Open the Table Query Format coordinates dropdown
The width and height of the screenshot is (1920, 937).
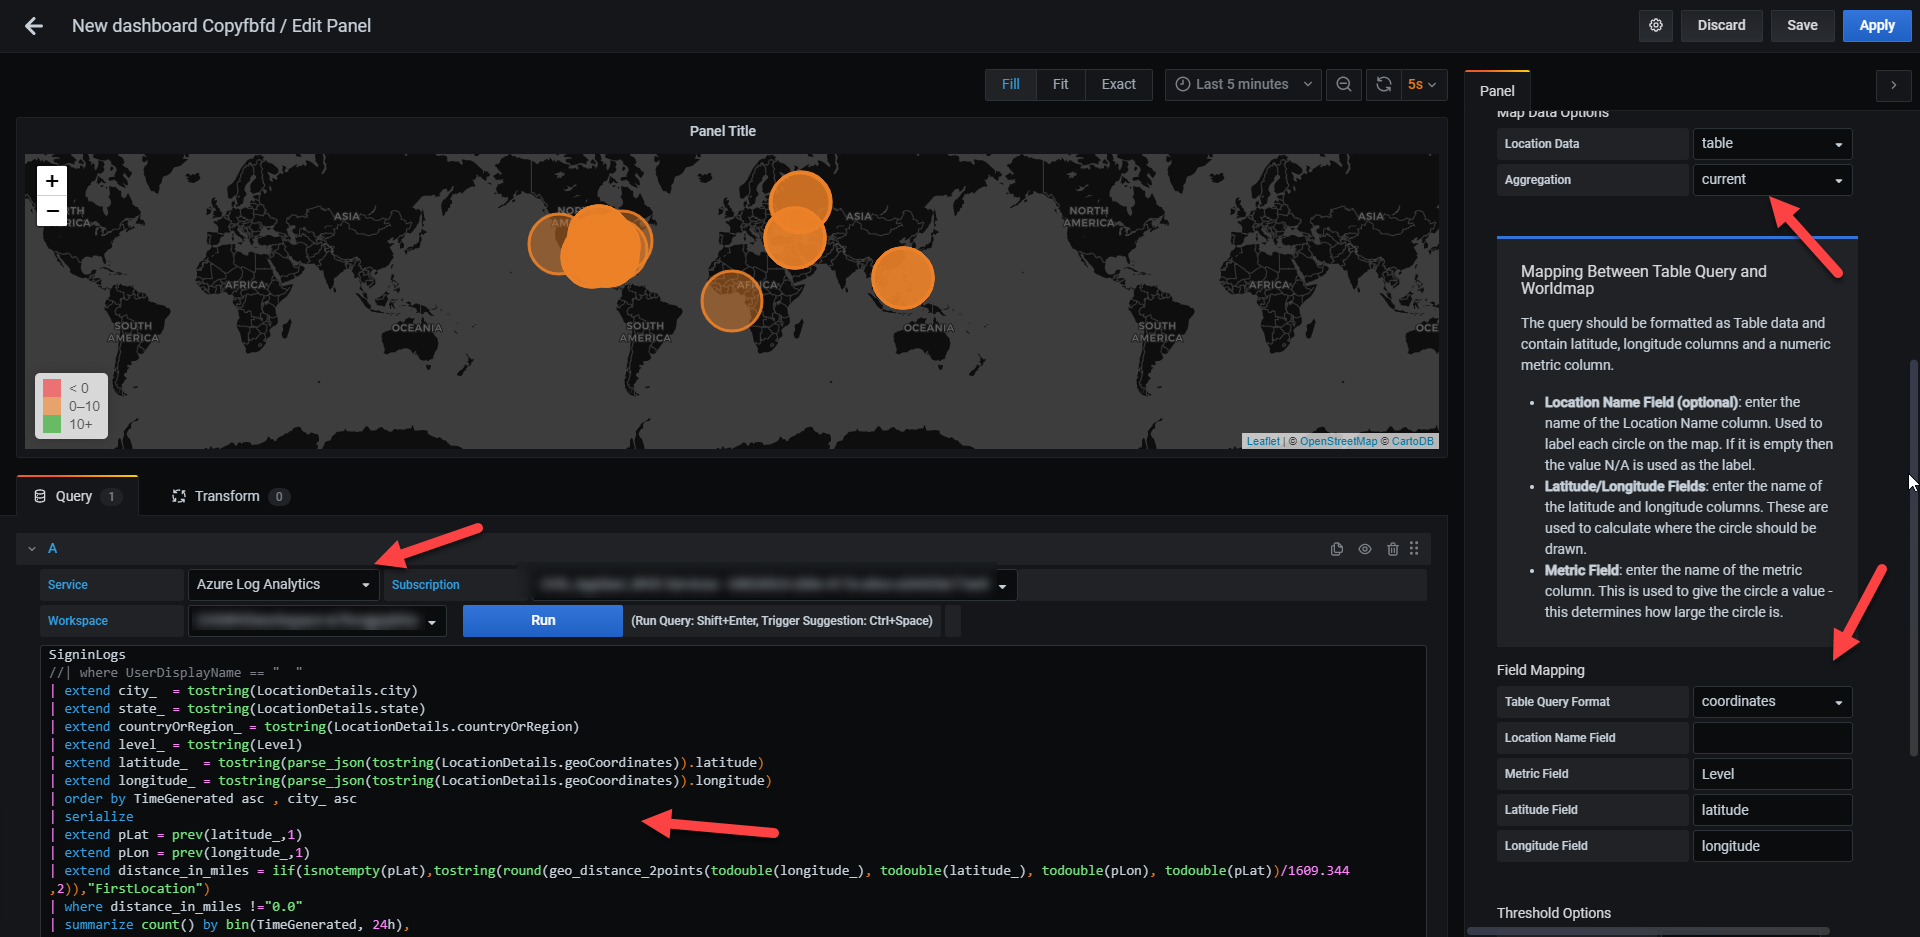pos(1771,701)
